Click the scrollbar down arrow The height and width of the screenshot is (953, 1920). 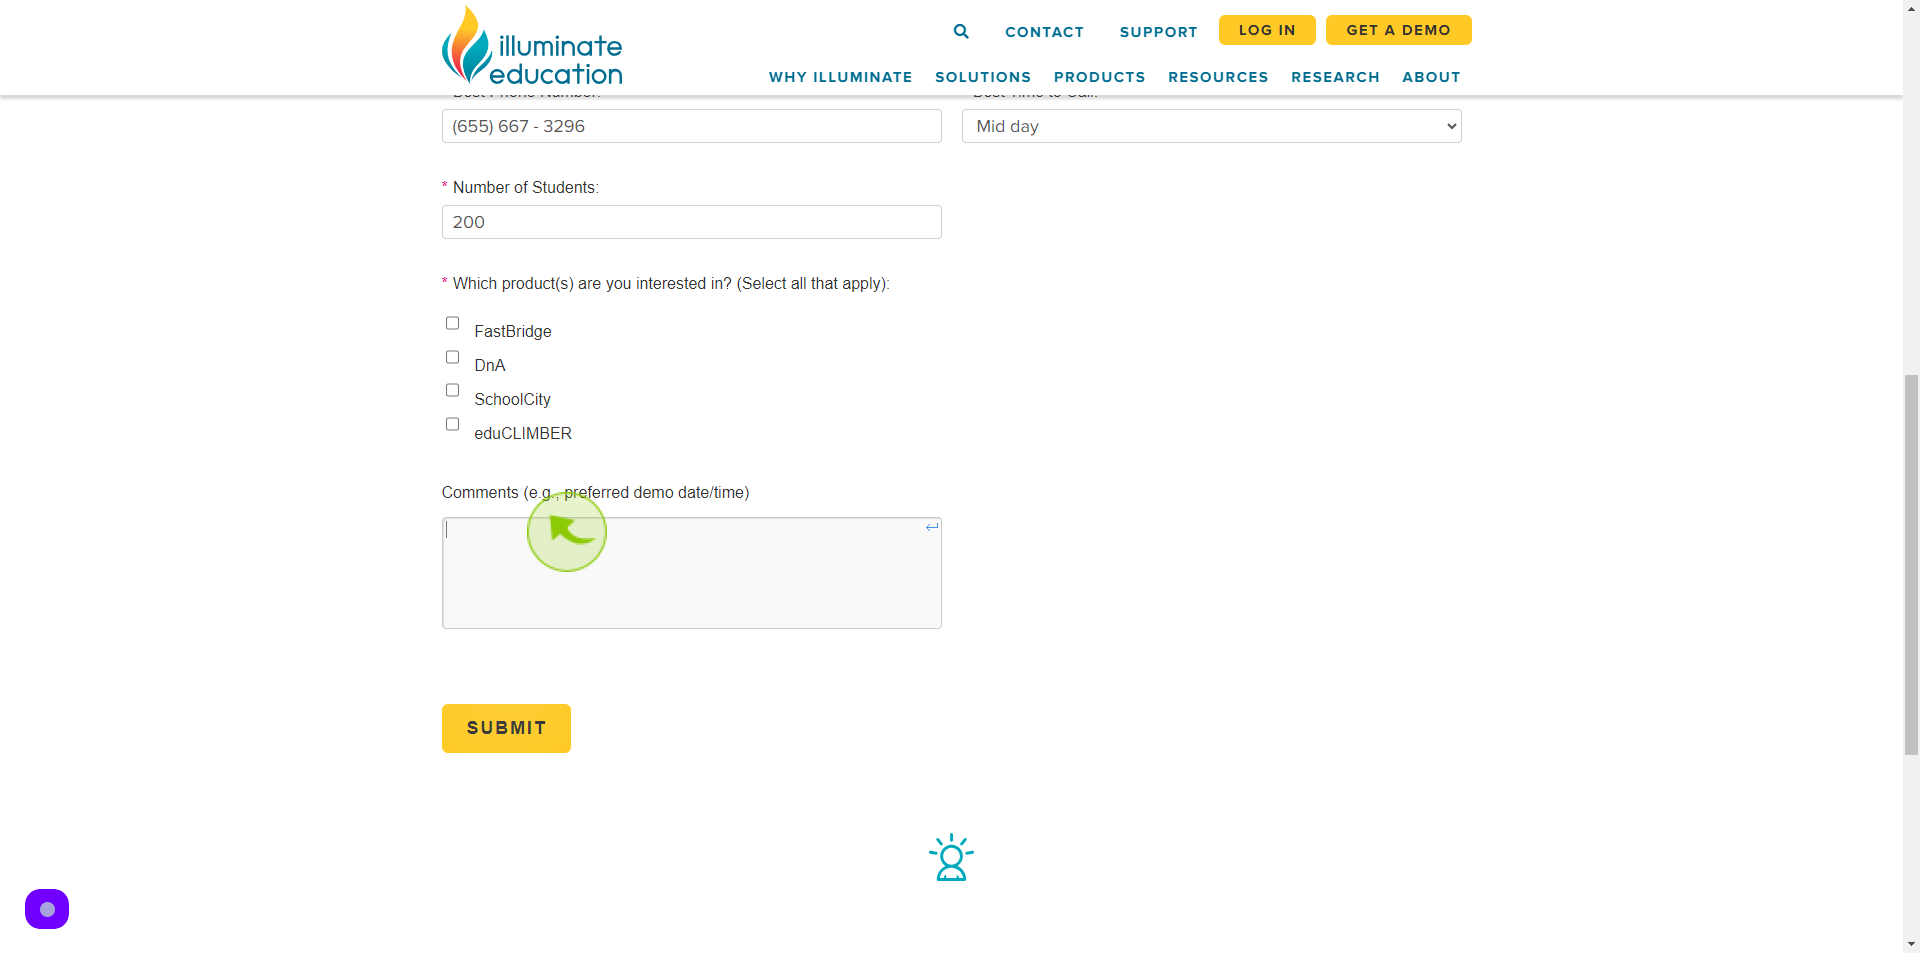pos(1911,943)
